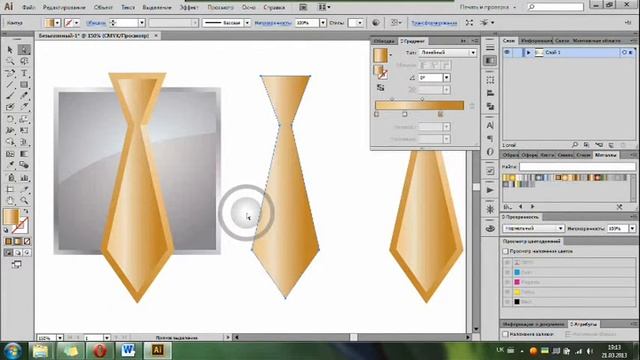This screenshot has height=360, width=640.
Task: Toggle visibility of the black separation row
Action: click(507, 302)
